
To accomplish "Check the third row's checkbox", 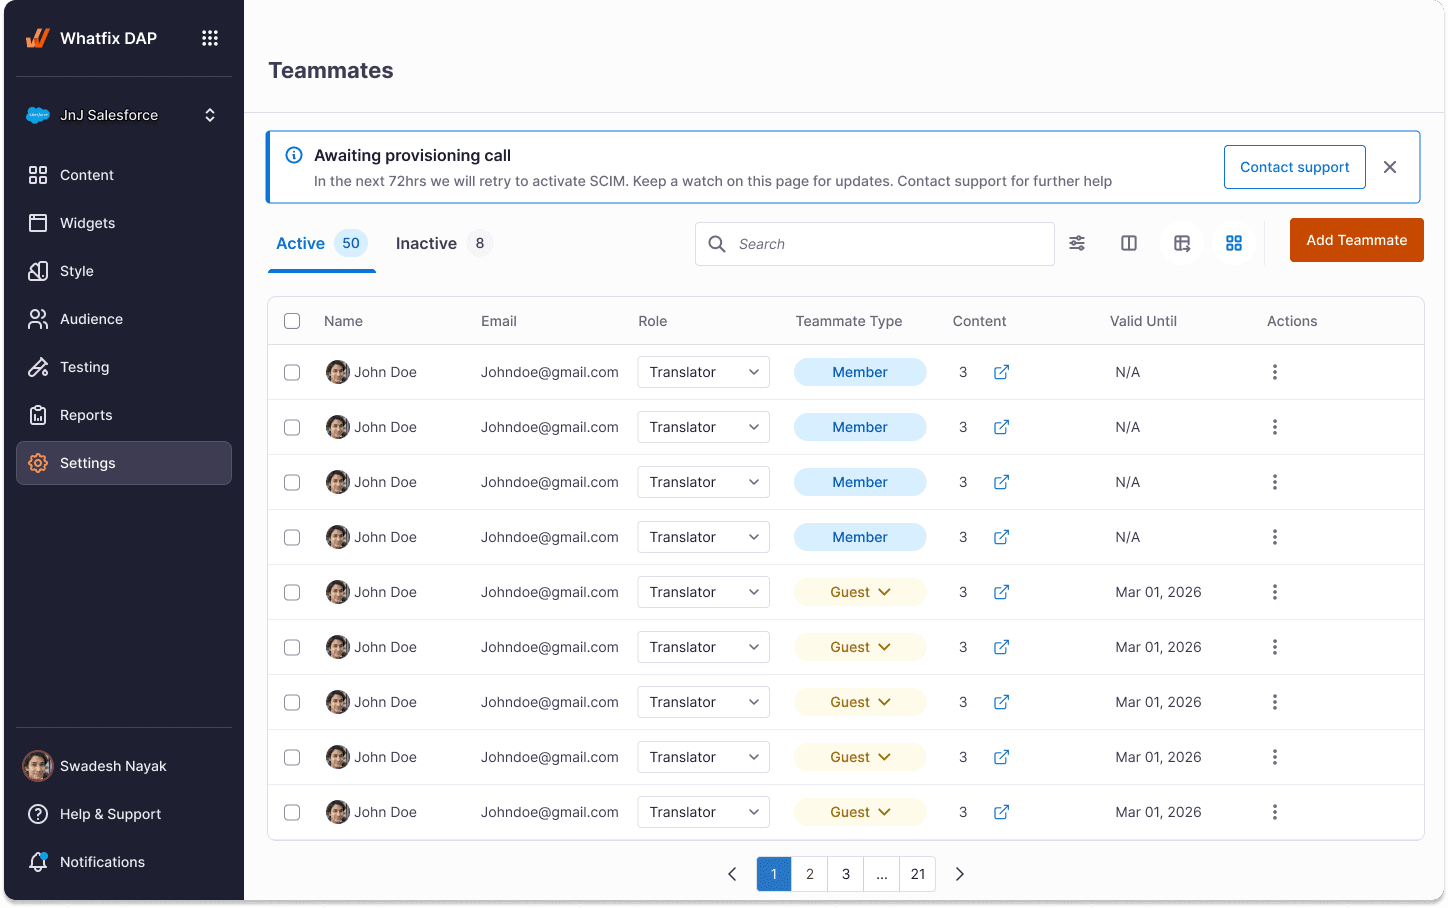I will 292,482.
